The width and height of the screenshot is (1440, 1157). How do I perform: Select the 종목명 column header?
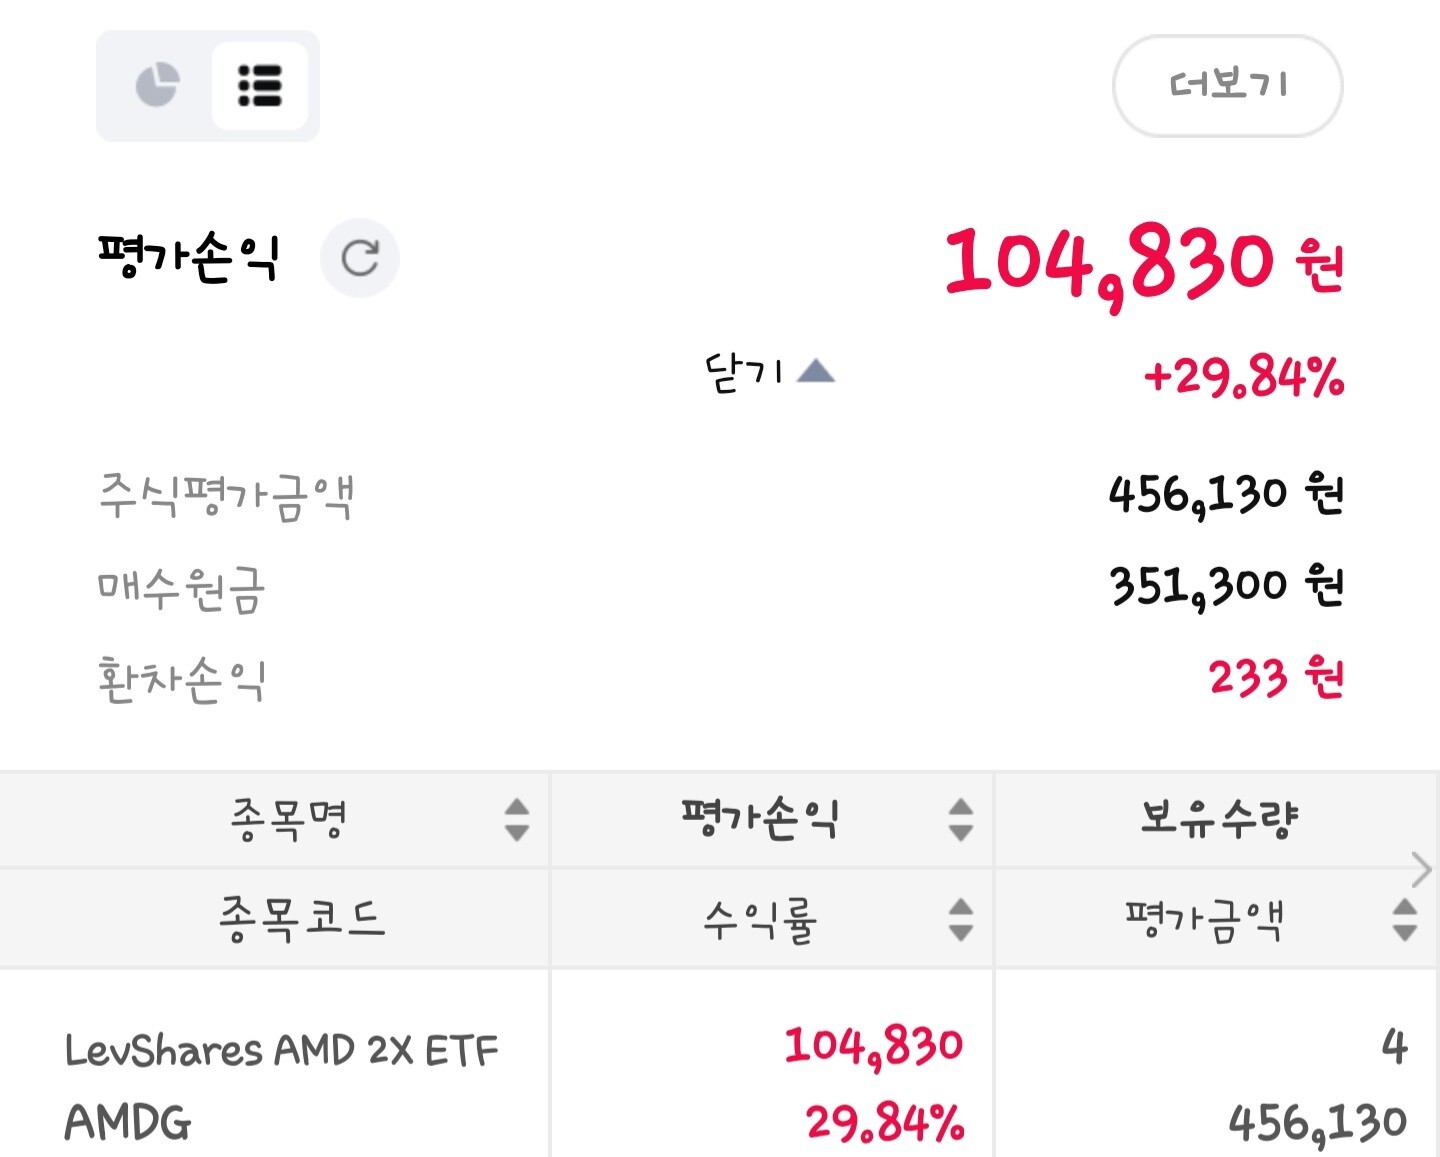(x=287, y=819)
